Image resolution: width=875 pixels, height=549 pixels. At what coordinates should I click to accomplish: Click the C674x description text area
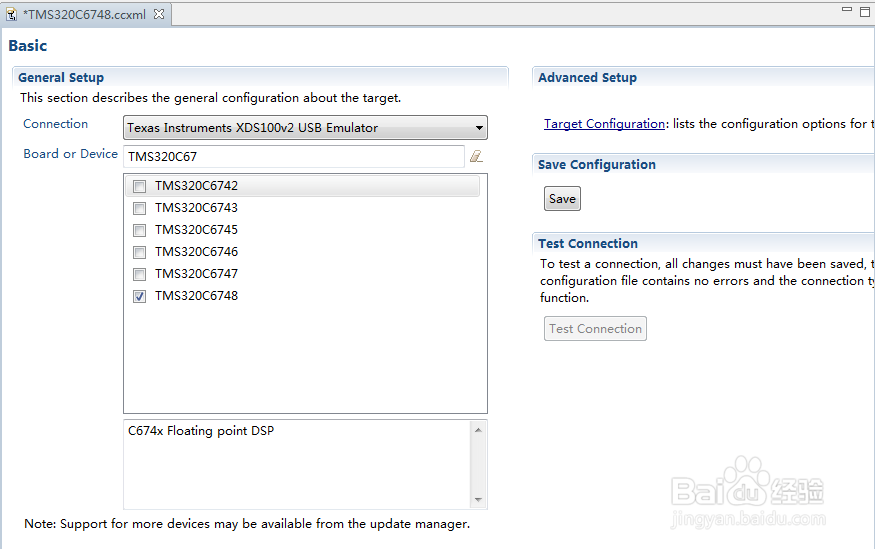pyautogui.click(x=298, y=463)
